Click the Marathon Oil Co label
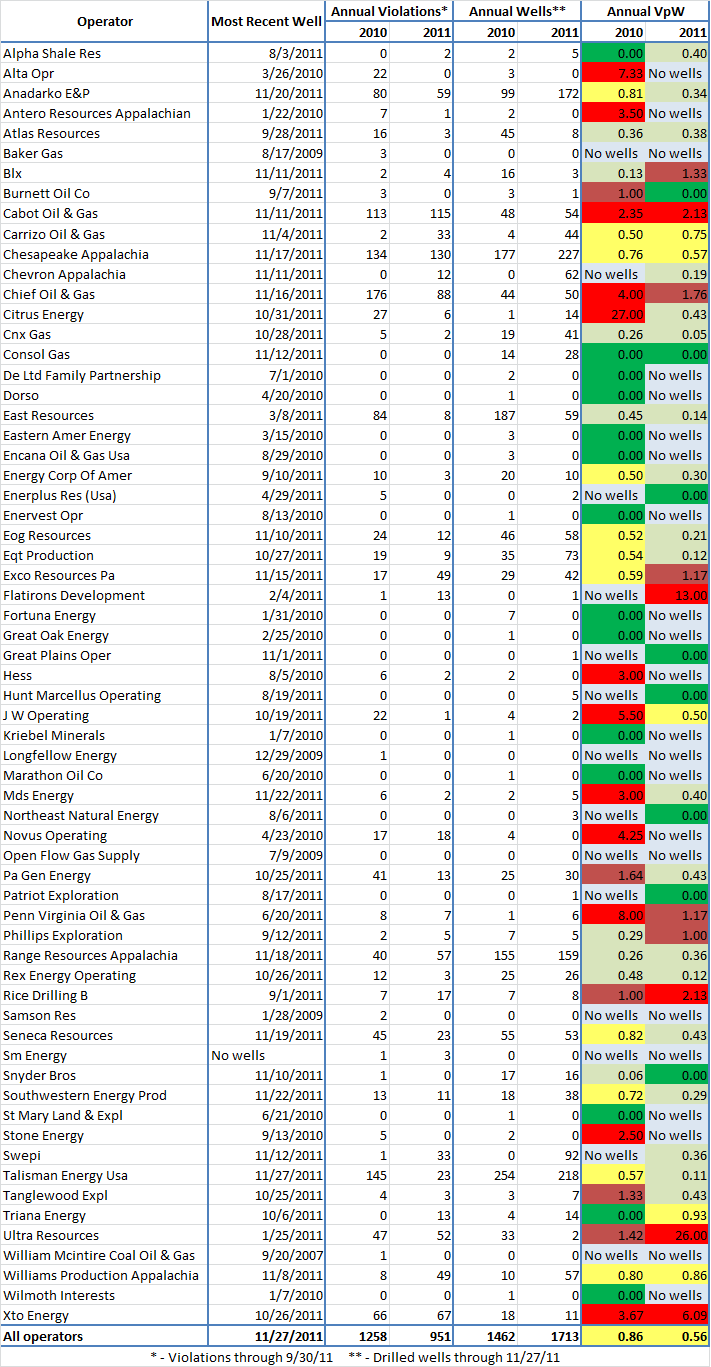This screenshot has height=1367, width=711. click(x=53, y=775)
